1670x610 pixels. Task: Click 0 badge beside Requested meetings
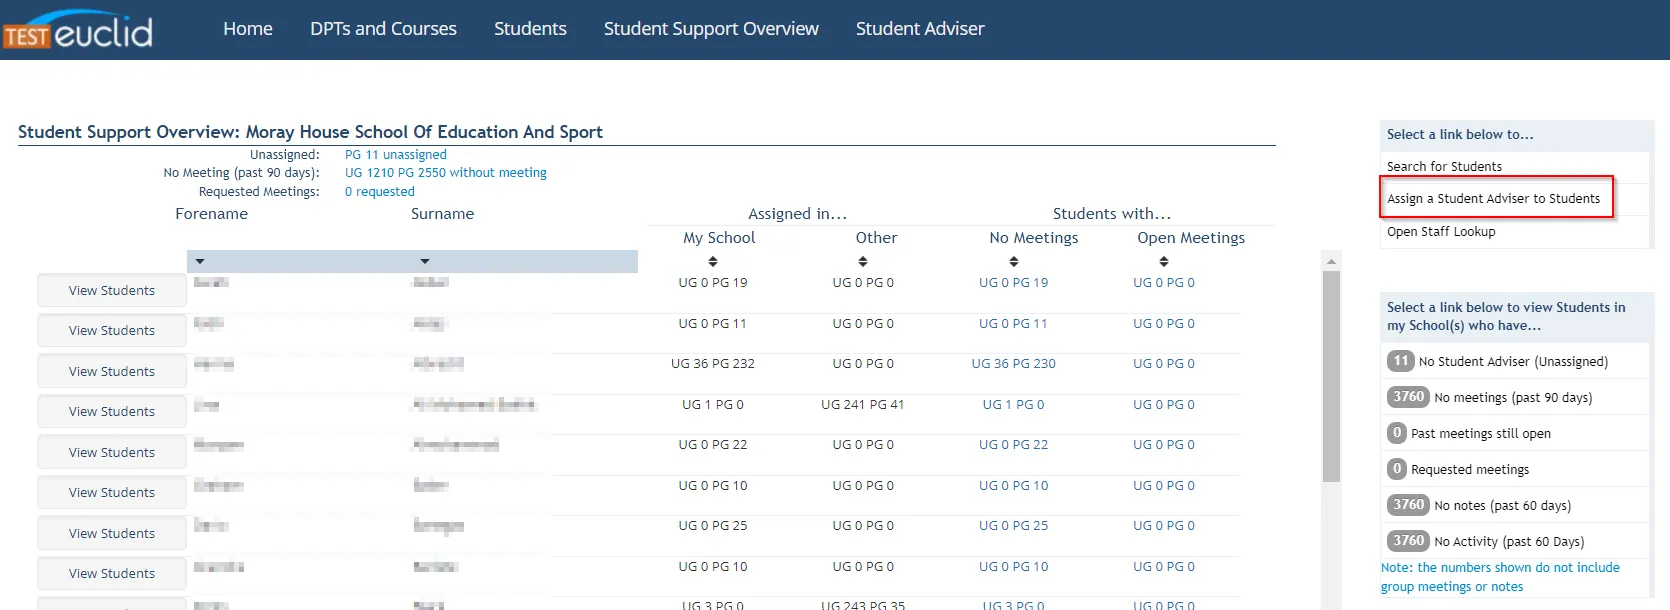(x=1397, y=469)
